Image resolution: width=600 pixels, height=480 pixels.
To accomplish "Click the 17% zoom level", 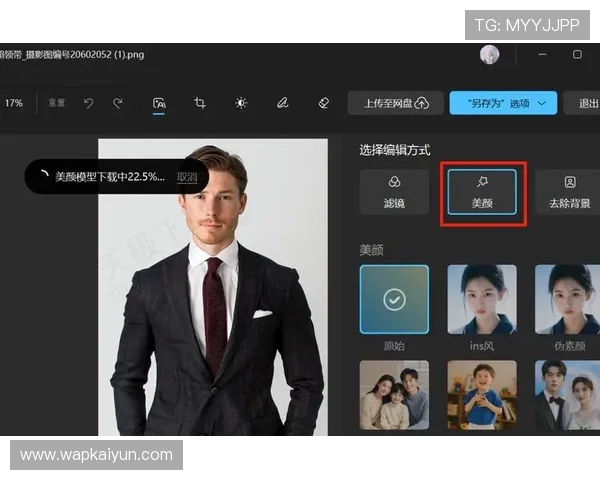I will click(x=14, y=103).
